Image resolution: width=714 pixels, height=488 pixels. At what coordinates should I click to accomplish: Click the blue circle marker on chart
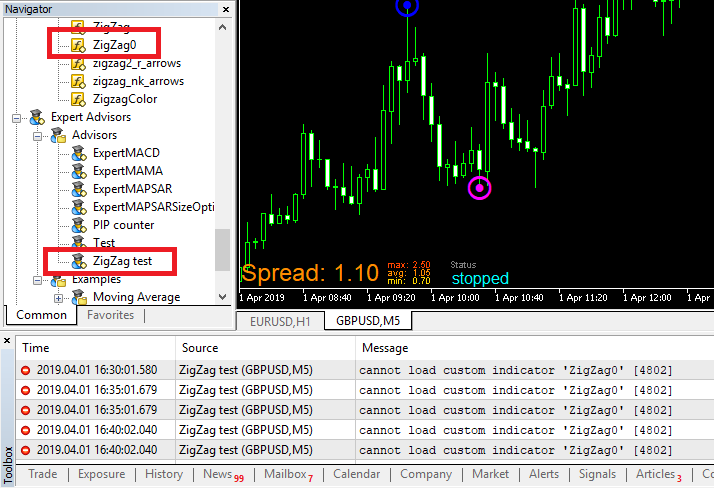407,5
